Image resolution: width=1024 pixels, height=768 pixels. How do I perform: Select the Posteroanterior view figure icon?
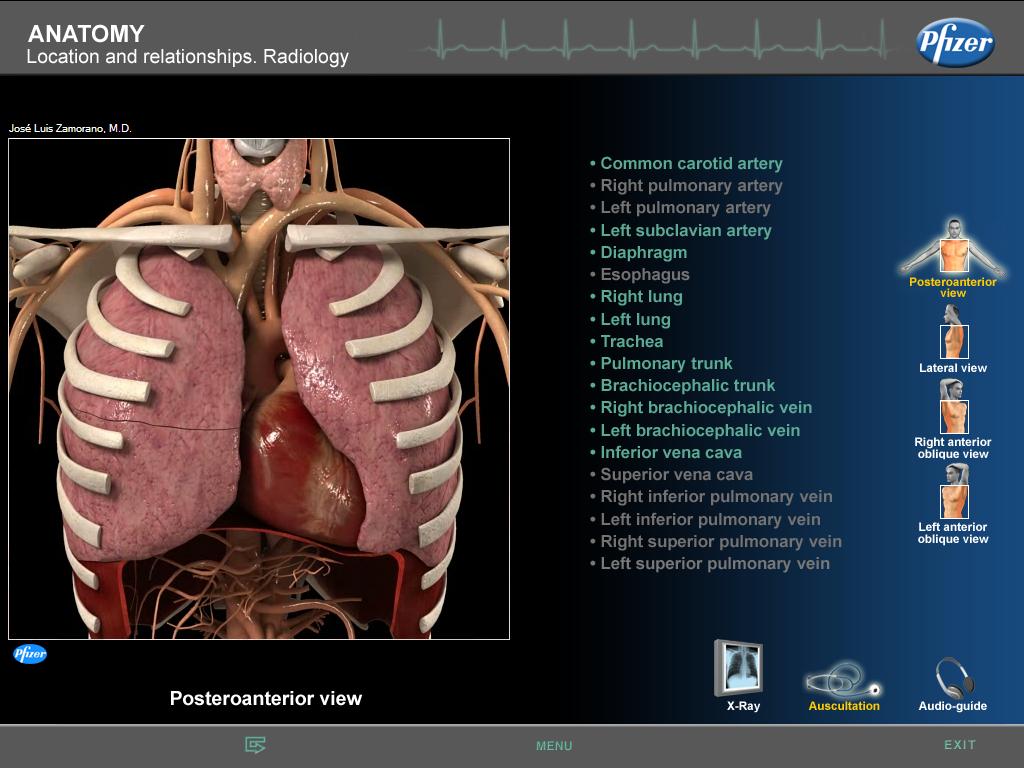953,247
